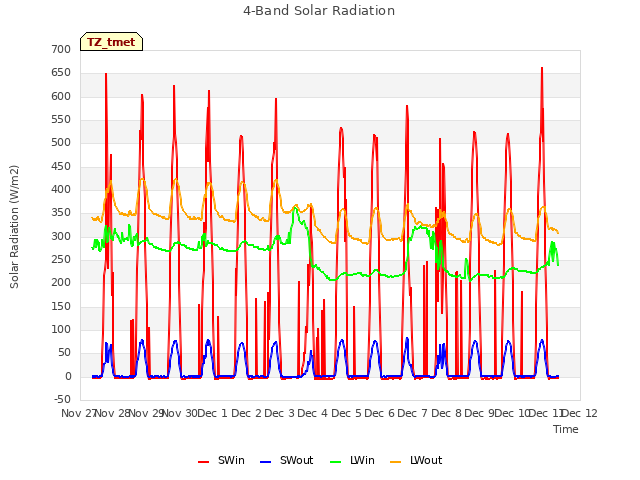Click the 350 y-axis tick label
This screenshot has height=480, width=640.
pos(61,213)
